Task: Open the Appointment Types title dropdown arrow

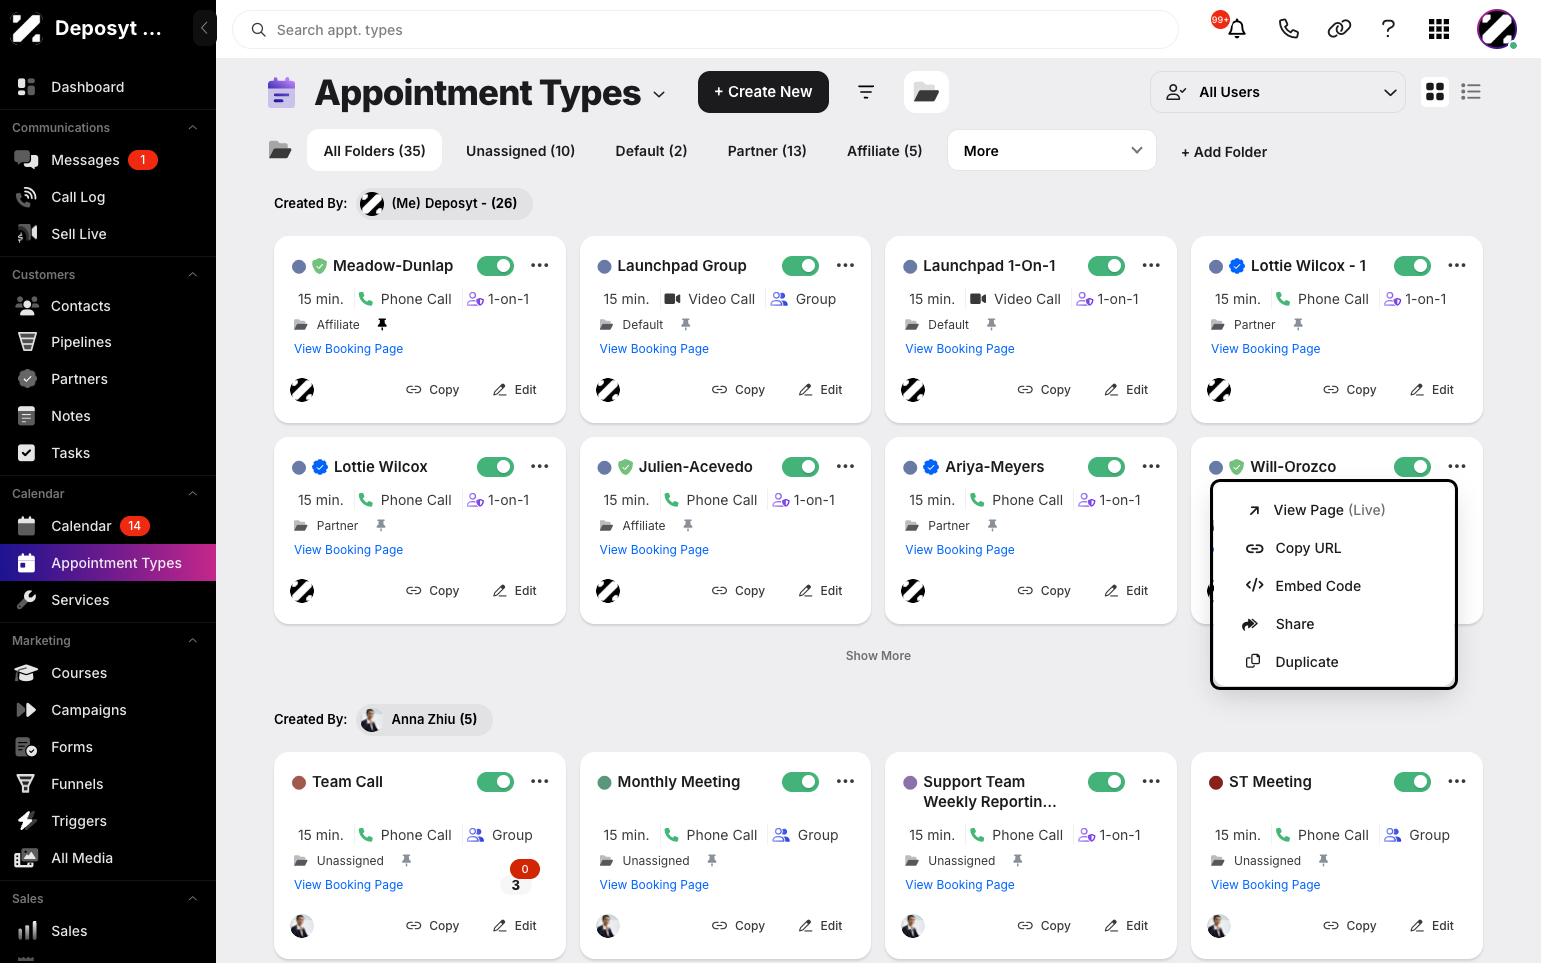Action: (659, 94)
